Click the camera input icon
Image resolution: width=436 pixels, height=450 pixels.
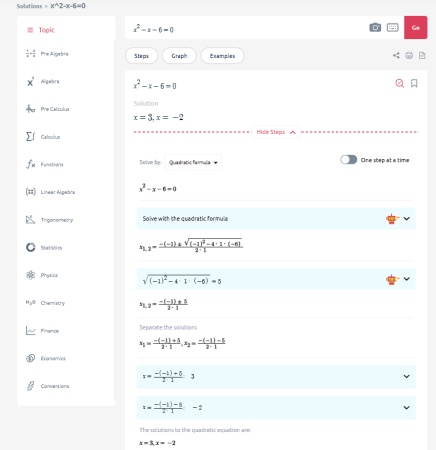coord(375,27)
